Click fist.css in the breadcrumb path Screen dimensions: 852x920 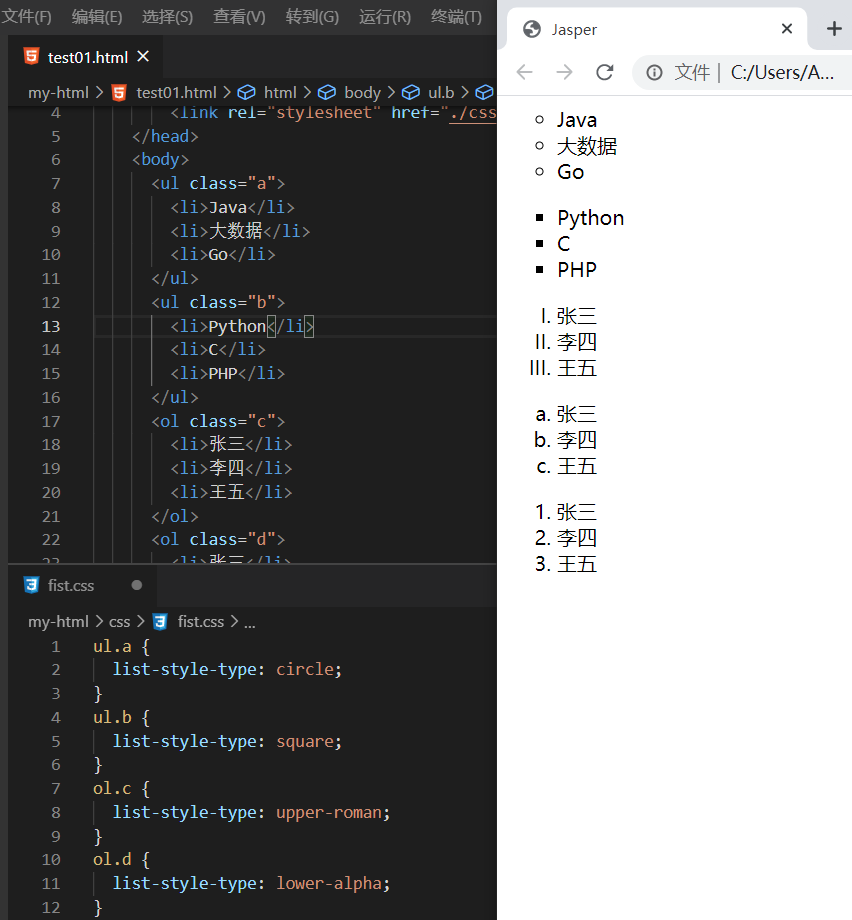201,621
